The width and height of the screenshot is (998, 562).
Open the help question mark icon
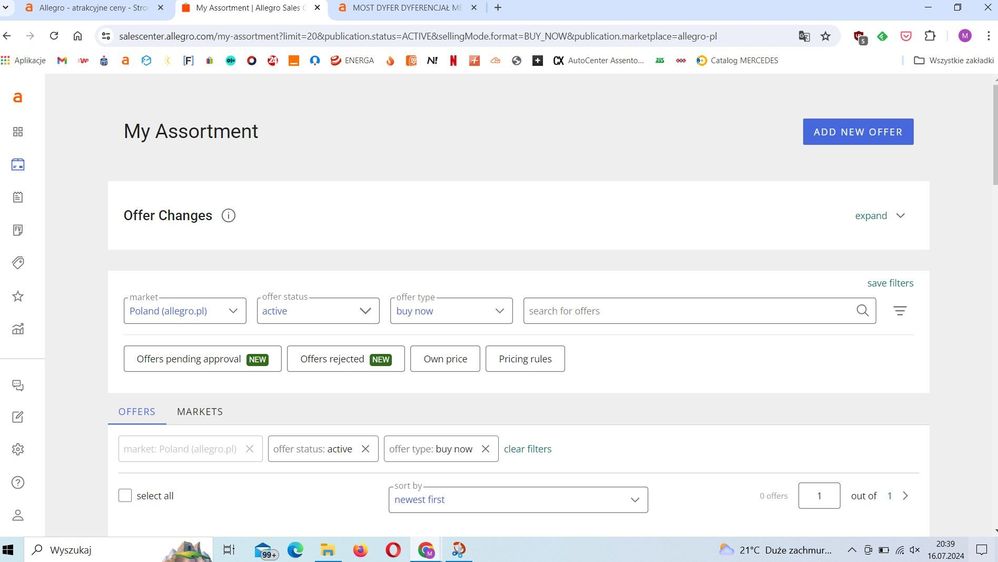click(18, 482)
